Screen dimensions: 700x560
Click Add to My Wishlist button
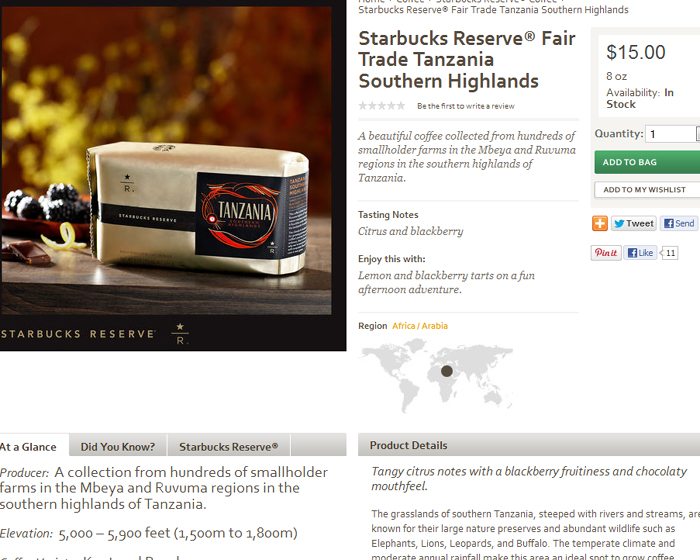647,190
